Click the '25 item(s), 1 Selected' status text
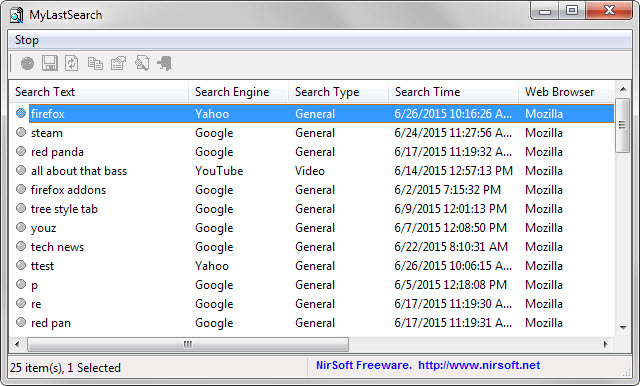640x386 pixels. point(65,368)
